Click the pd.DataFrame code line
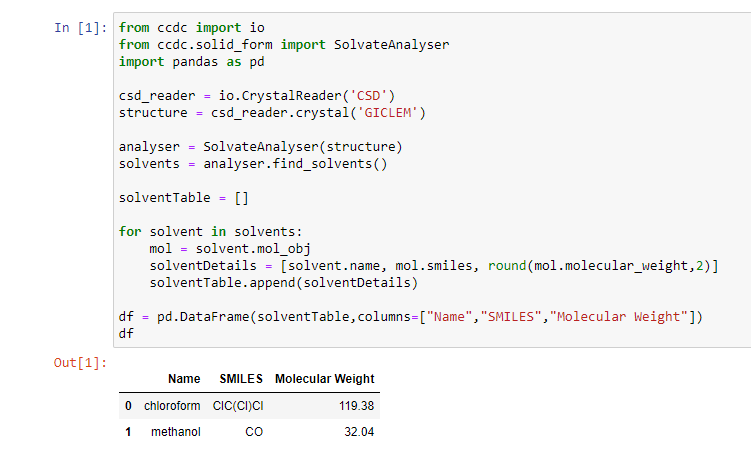 [410, 318]
